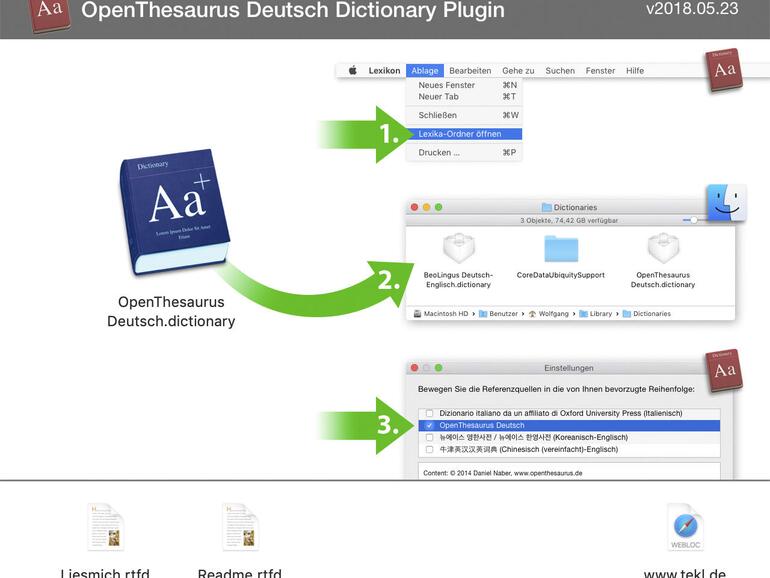
Task: Choose Neues Fenster from Ablage menu
Action: [464, 85]
